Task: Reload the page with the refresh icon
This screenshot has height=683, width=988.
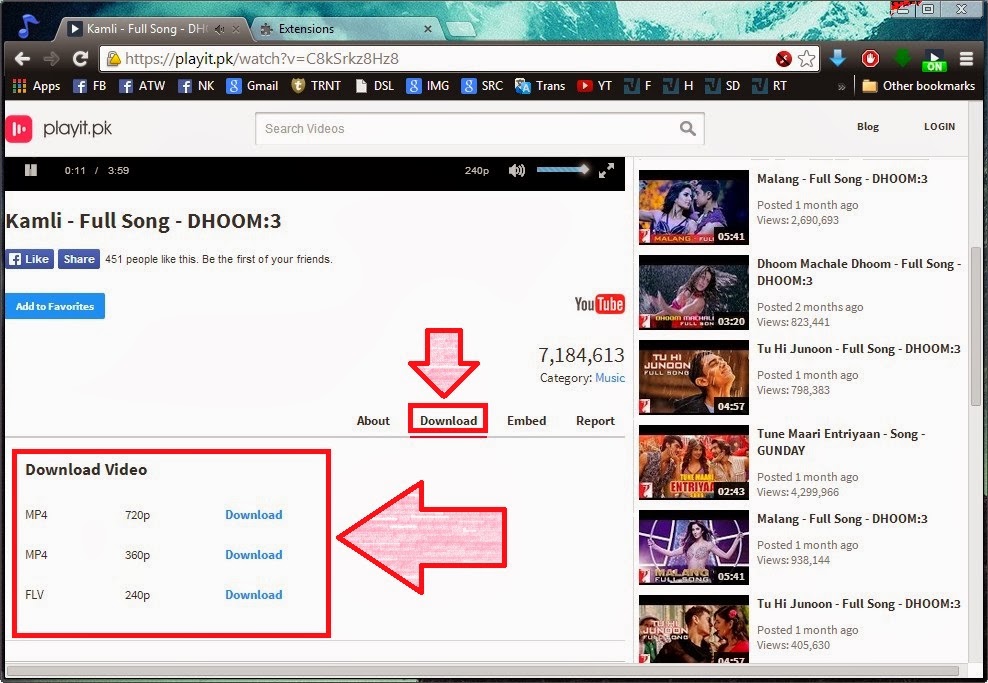Action: [x=80, y=59]
